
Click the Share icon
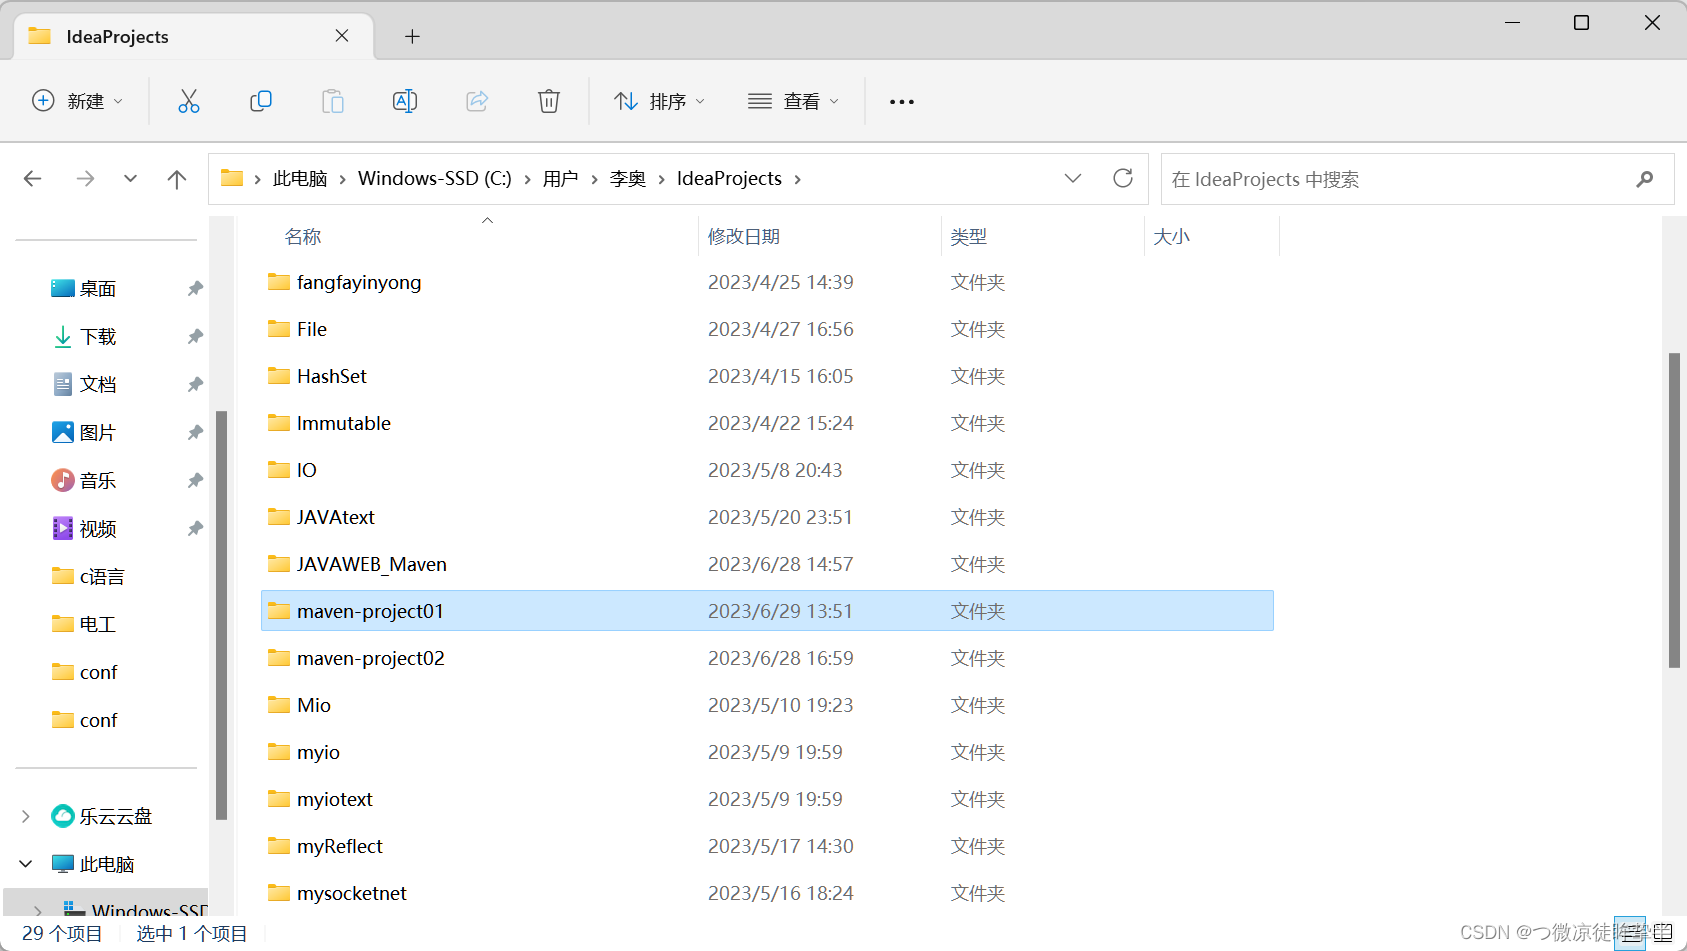pyautogui.click(x=477, y=101)
